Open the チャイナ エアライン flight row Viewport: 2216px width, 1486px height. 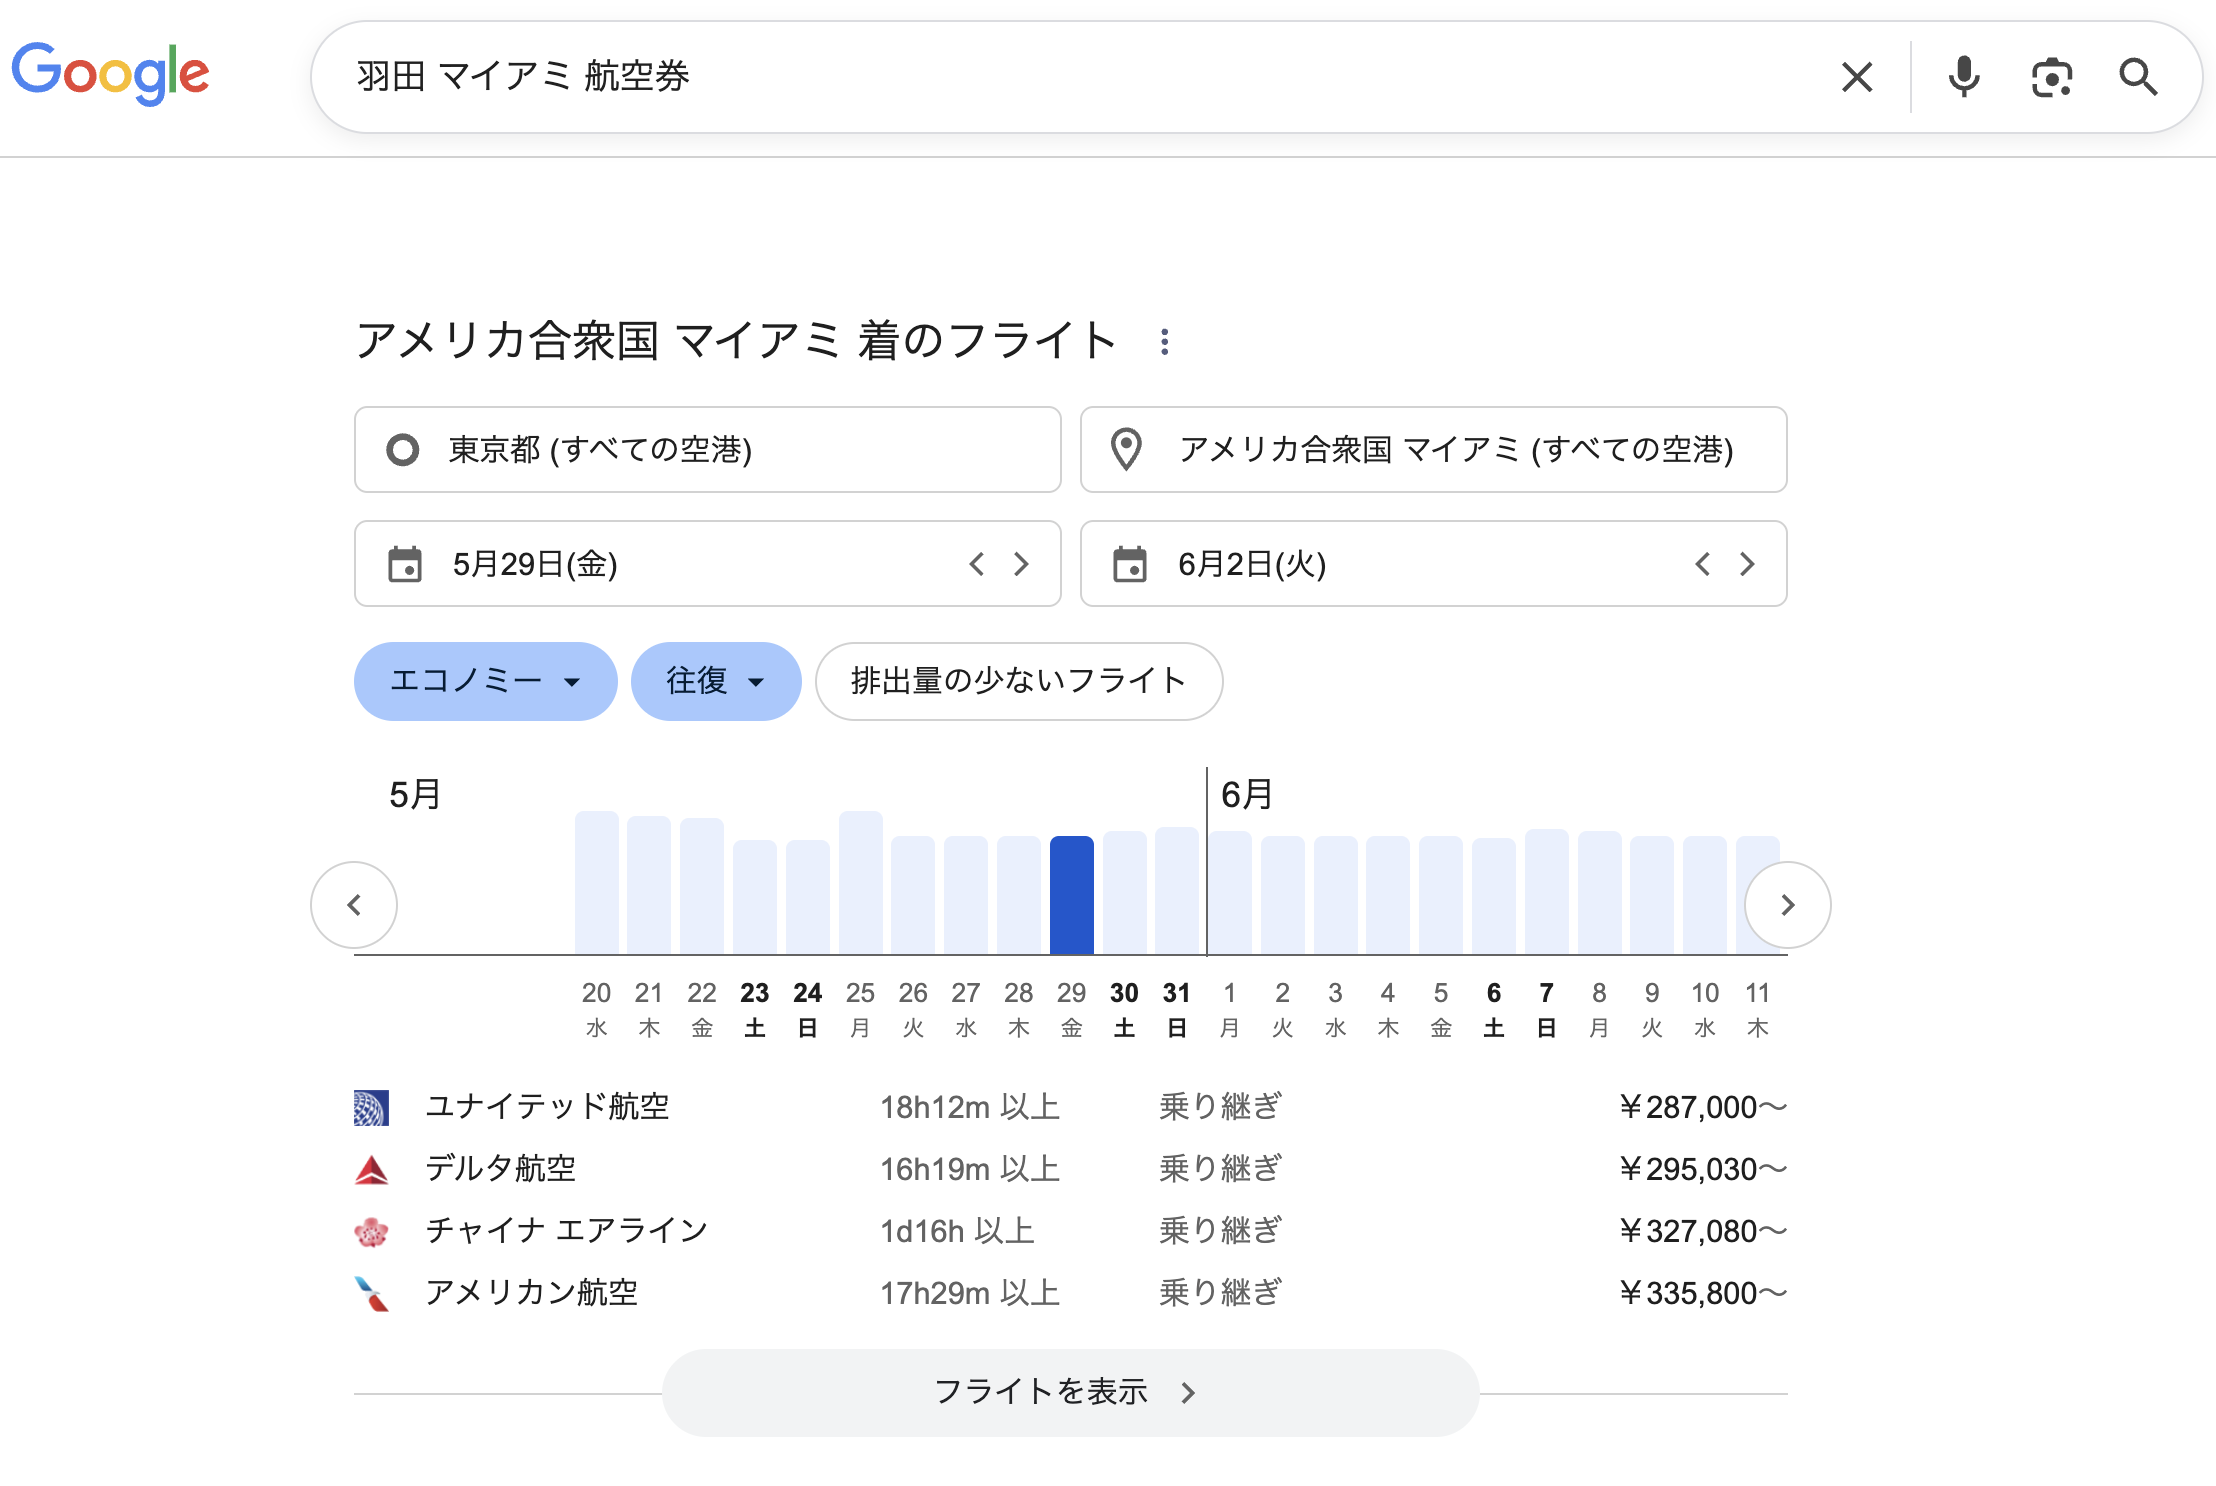(x=1070, y=1232)
